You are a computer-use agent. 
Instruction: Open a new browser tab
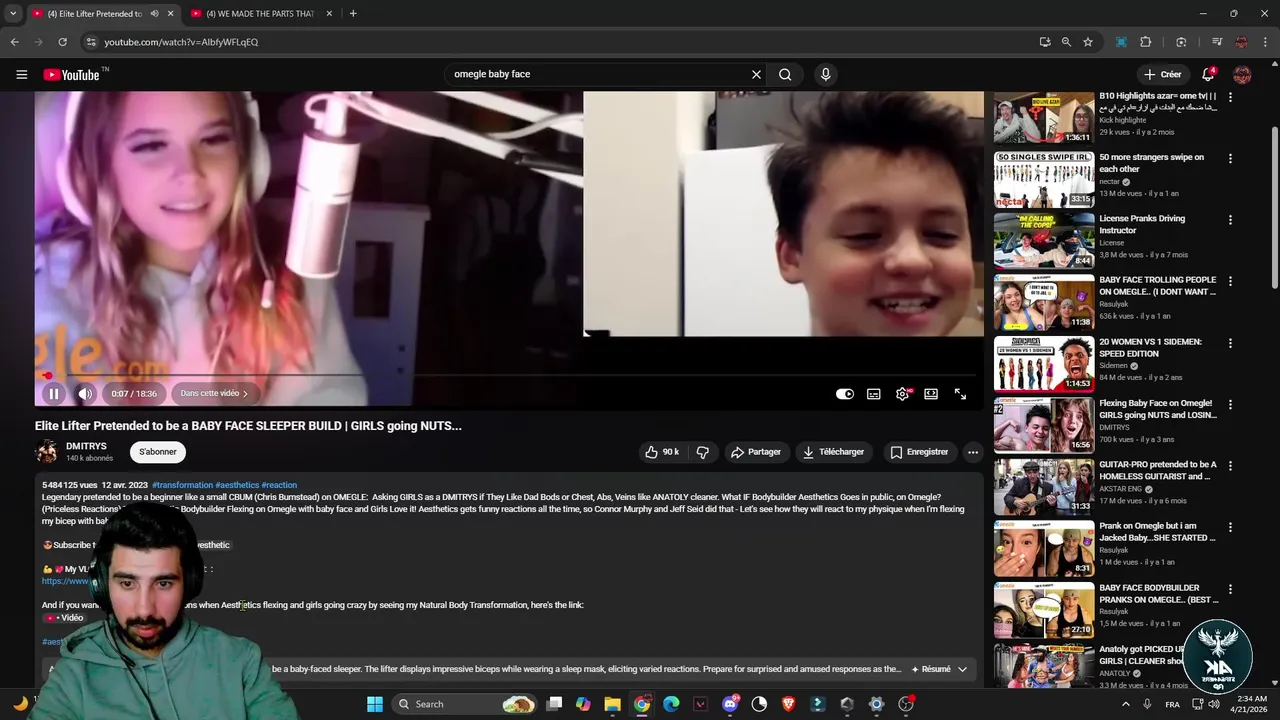[353, 14]
